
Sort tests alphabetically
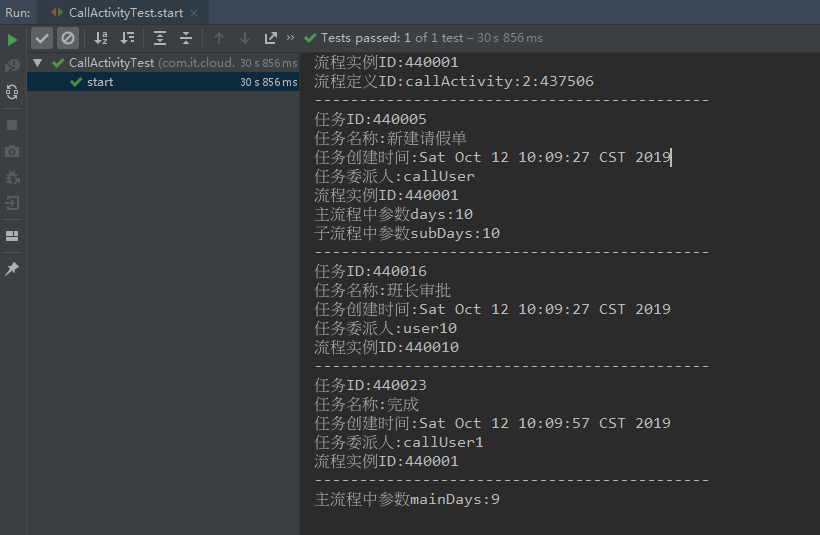101,38
